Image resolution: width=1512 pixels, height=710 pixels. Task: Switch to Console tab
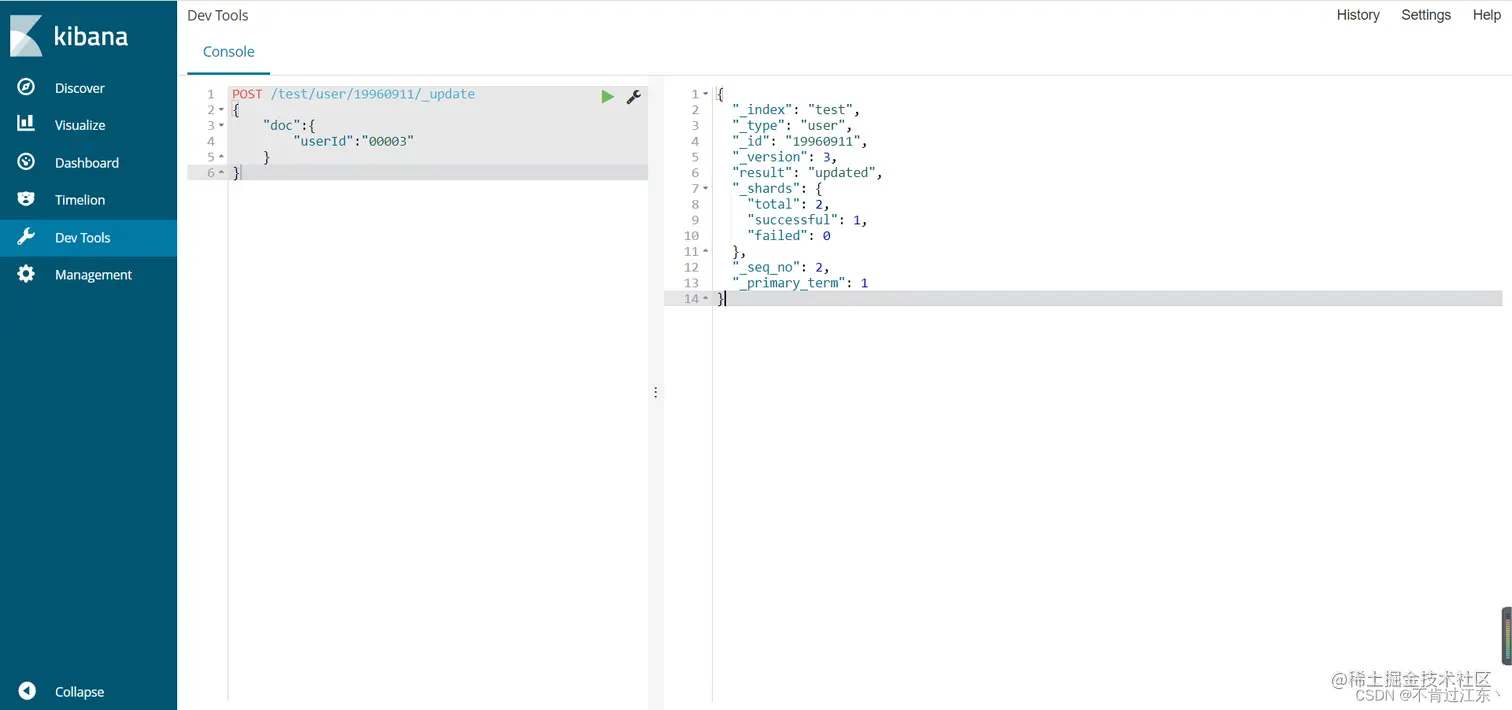coord(229,52)
